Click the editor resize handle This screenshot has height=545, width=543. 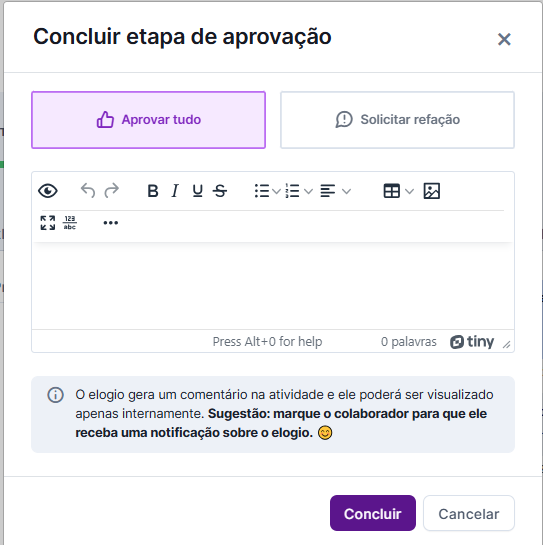point(506,344)
